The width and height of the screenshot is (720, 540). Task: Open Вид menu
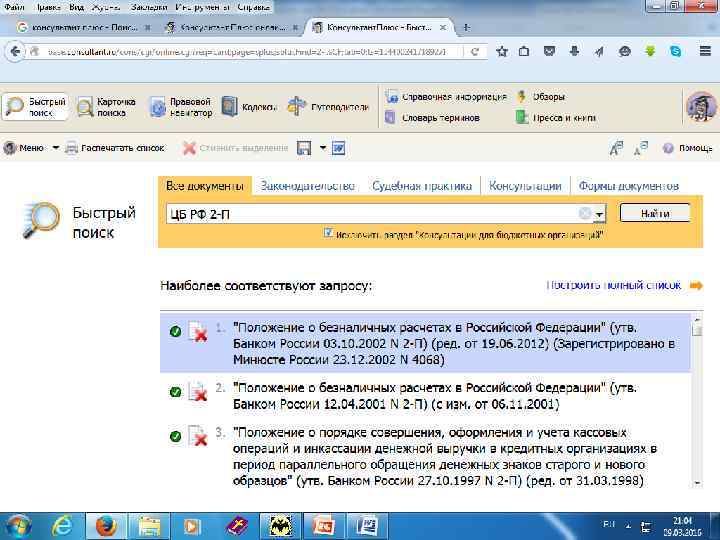pyautogui.click(x=76, y=7)
